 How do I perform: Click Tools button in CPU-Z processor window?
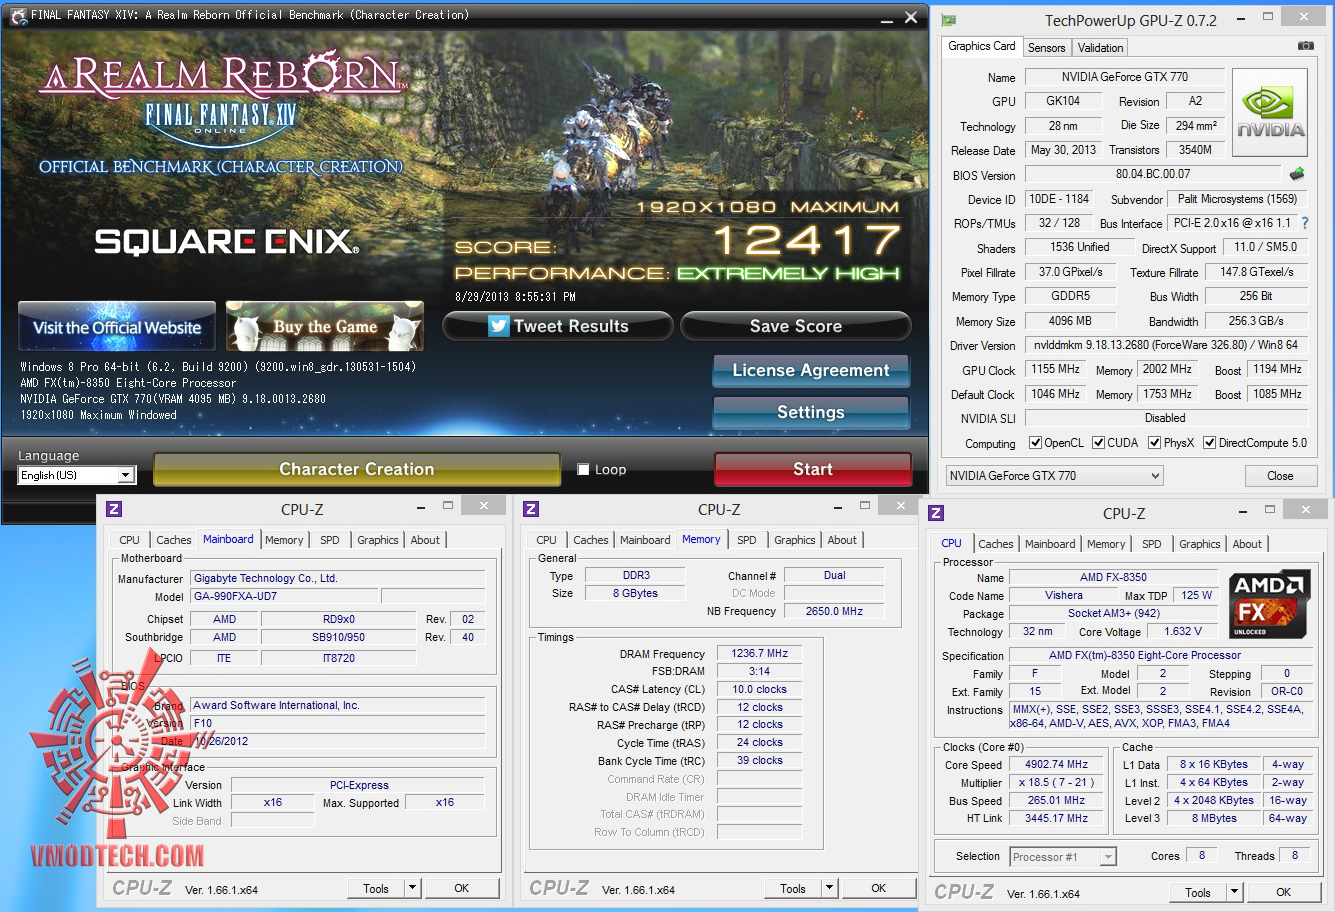(1198, 892)
